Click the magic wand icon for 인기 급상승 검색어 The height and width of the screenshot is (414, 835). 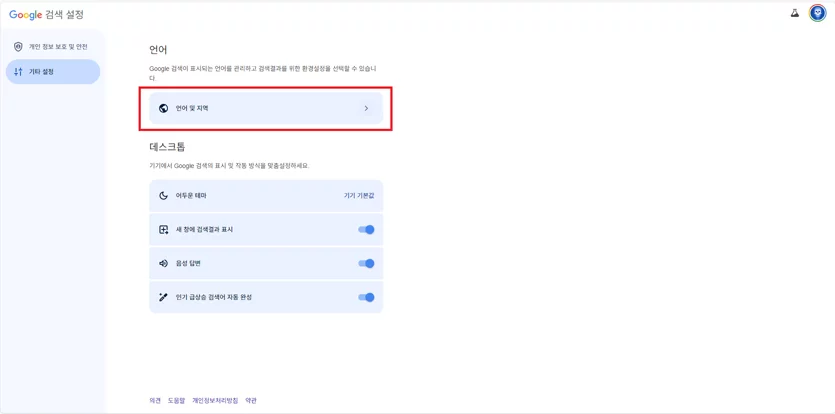163,297
